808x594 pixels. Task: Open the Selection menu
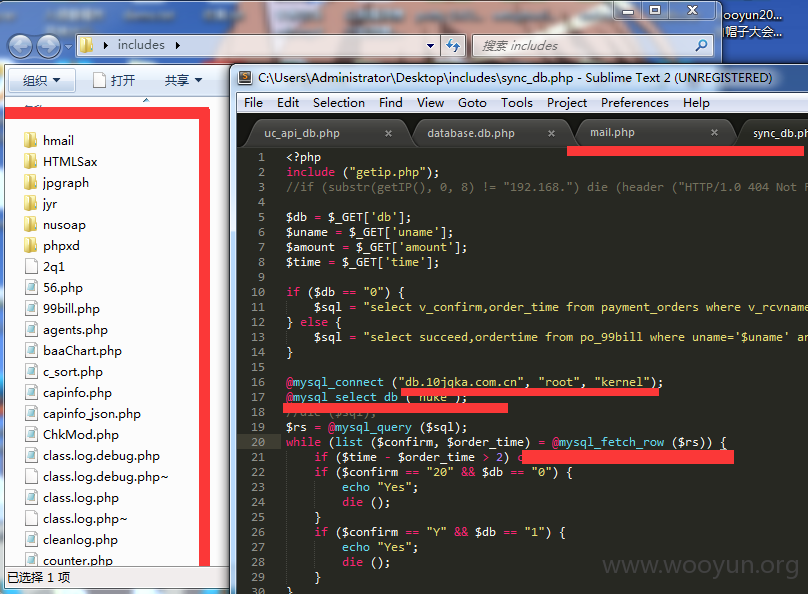339,103
